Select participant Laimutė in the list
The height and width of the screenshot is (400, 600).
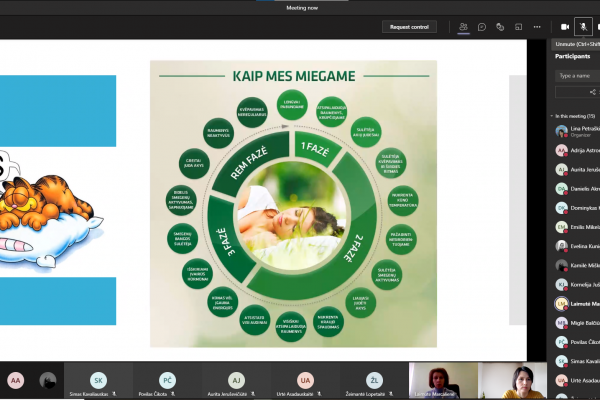click(x=576, y=304)
